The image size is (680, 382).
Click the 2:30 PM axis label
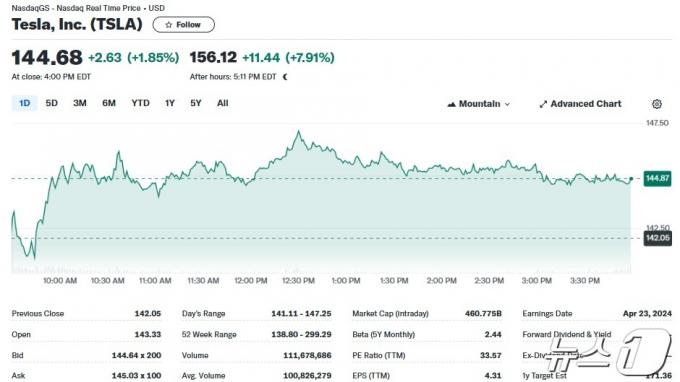[x=489, y=281]
